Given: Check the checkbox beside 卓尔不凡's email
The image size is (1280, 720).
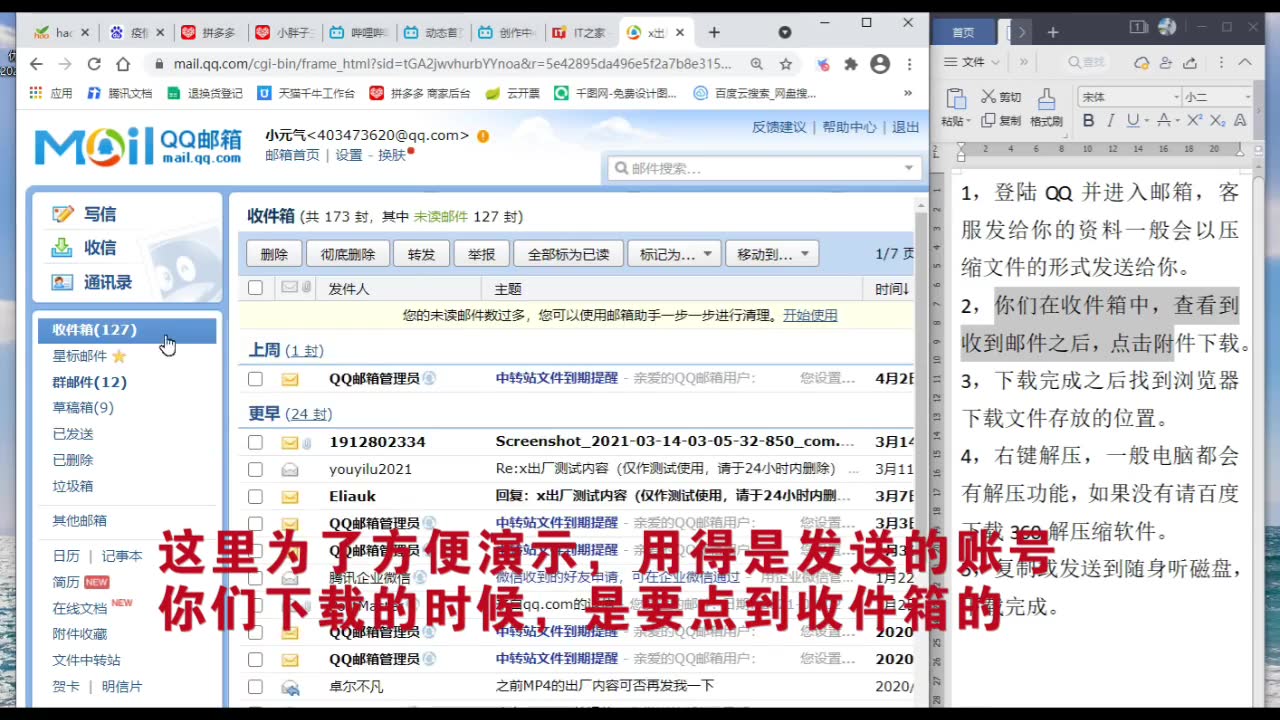Looking at the screenshot, I should [x=256, y=687].
